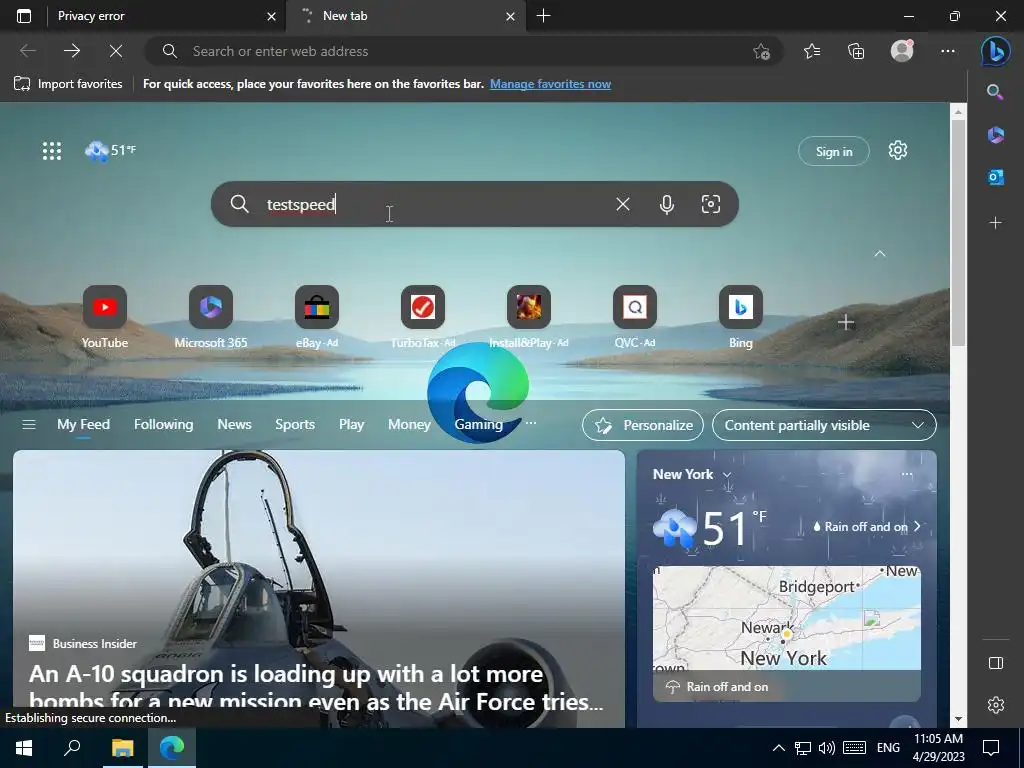Open the feed hamburger menu

[29, 424]
